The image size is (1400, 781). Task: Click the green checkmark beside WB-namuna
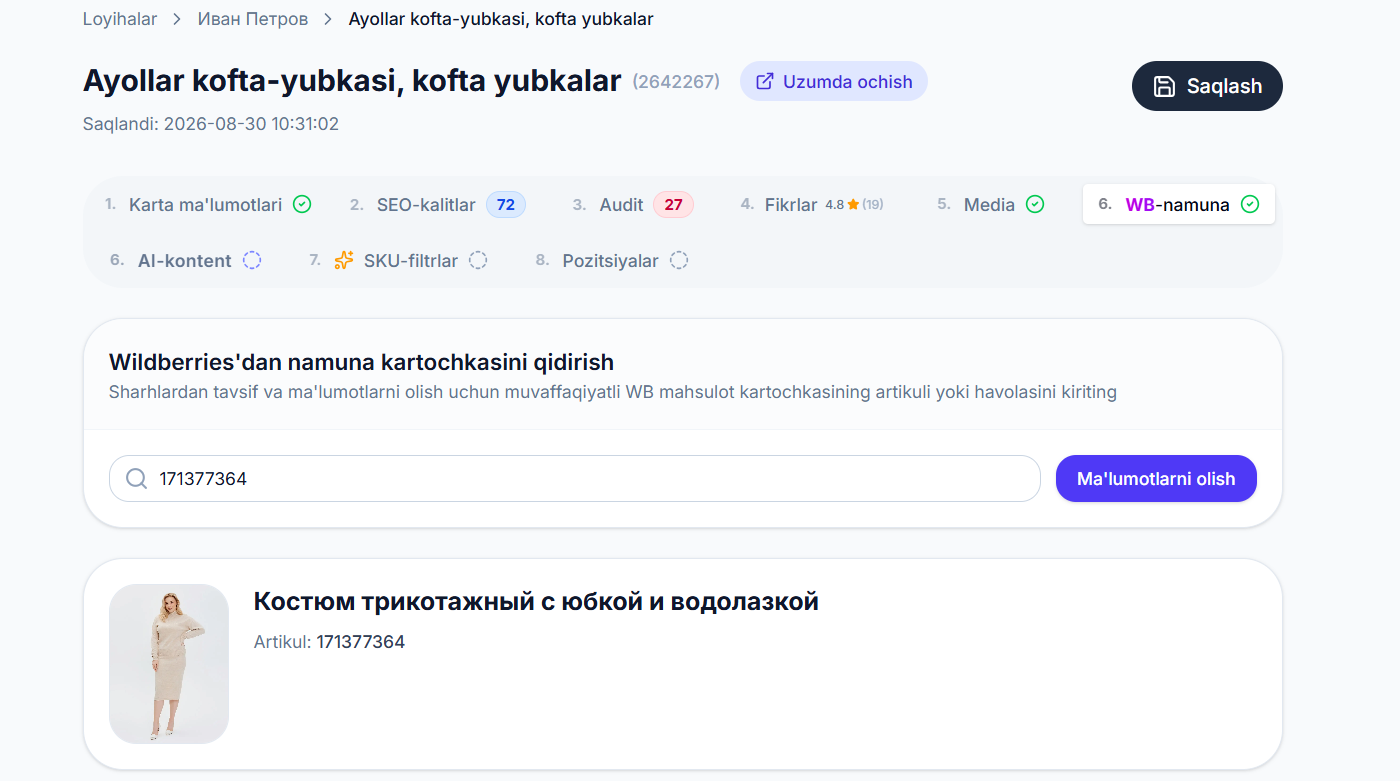1250,205
